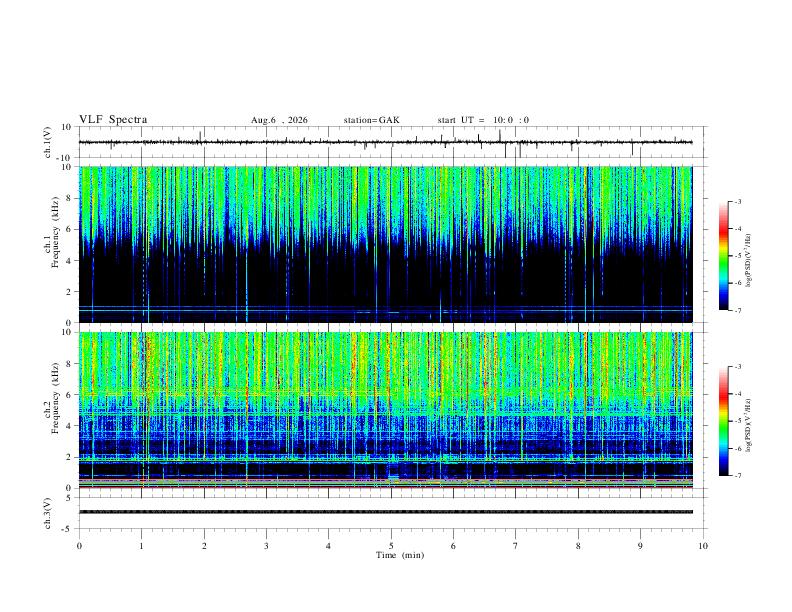Click the -3 value on the ch.2 colorbar
Viewport: 792px width, 612px height.
[x=736, y=367]
